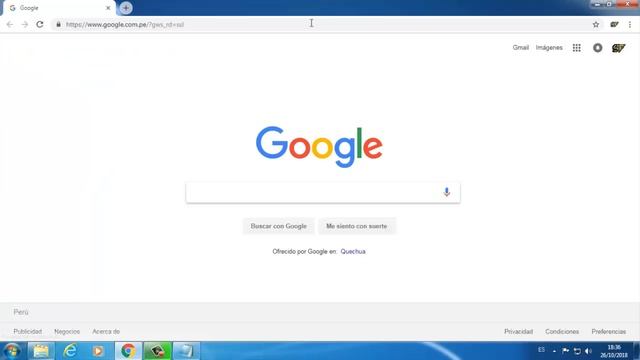The width and height of the screenshot is (640, 360).
Task: Show hidden system tray icons
Action: (554, 351)
